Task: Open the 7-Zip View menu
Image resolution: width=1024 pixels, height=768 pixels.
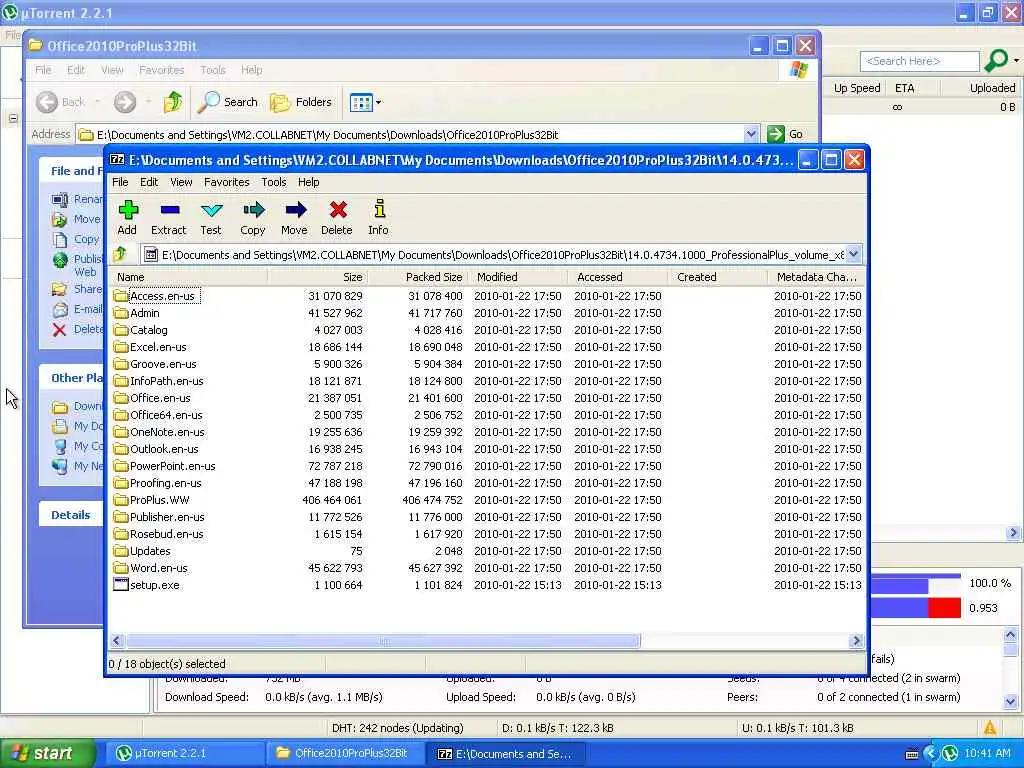Action: (181, 182)
